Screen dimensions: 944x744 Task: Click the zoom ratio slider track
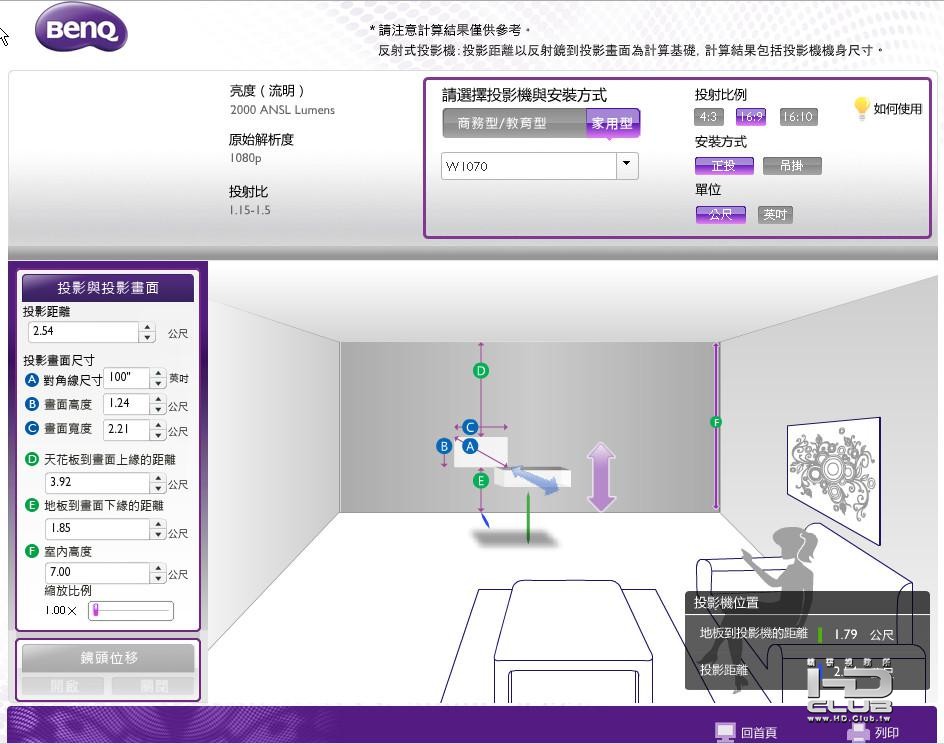131,610
